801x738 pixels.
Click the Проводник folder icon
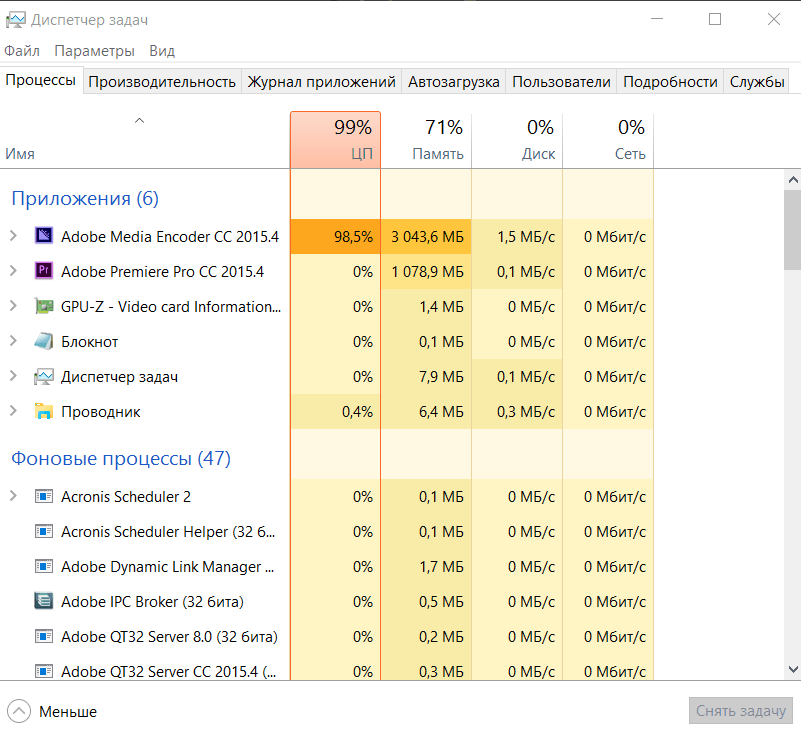pyautogui.click(x=44, y=411)
